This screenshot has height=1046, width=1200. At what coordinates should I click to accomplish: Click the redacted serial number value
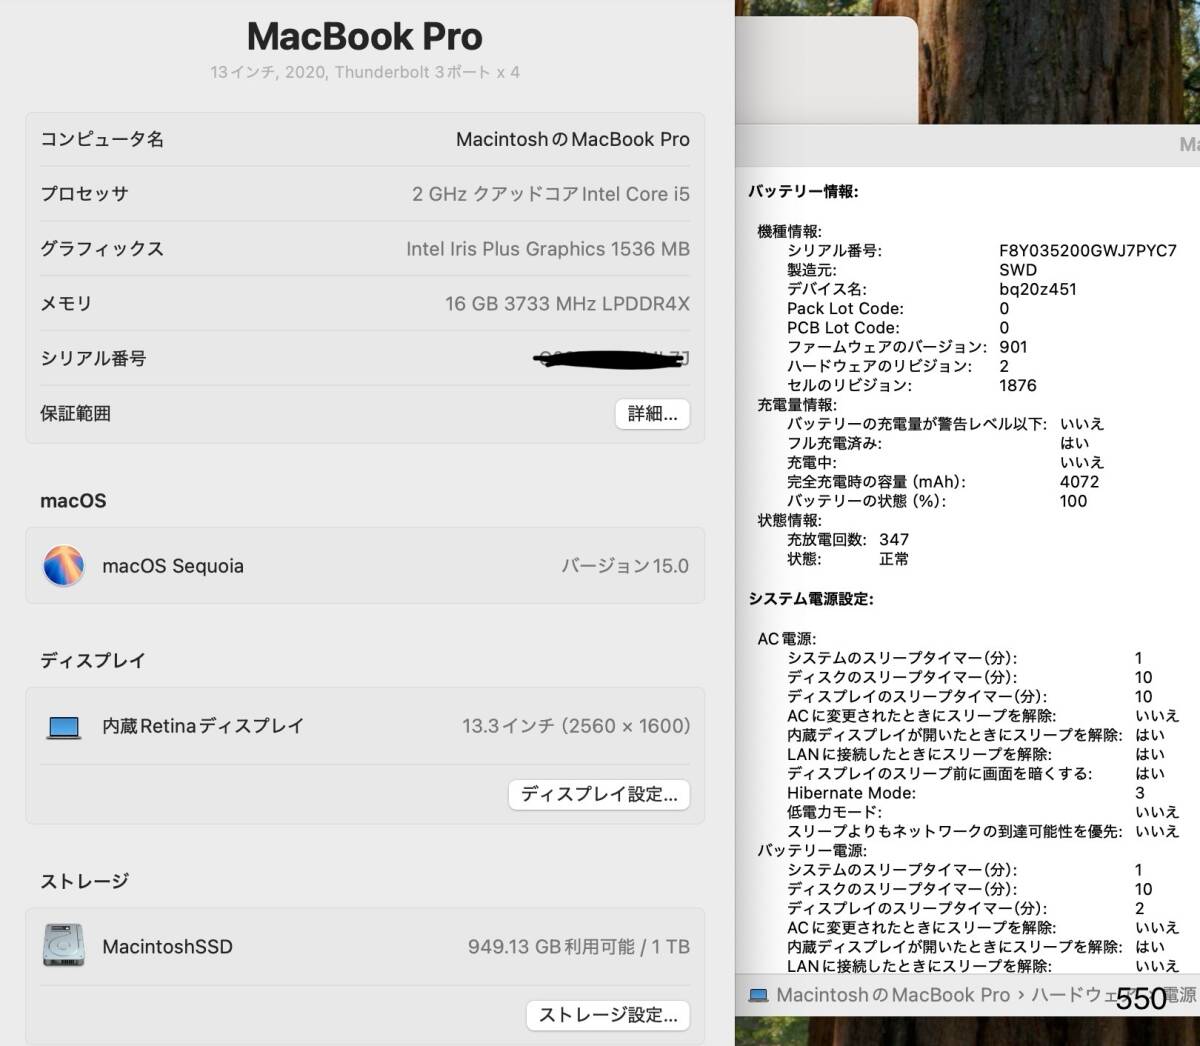(x=612, y=358)
